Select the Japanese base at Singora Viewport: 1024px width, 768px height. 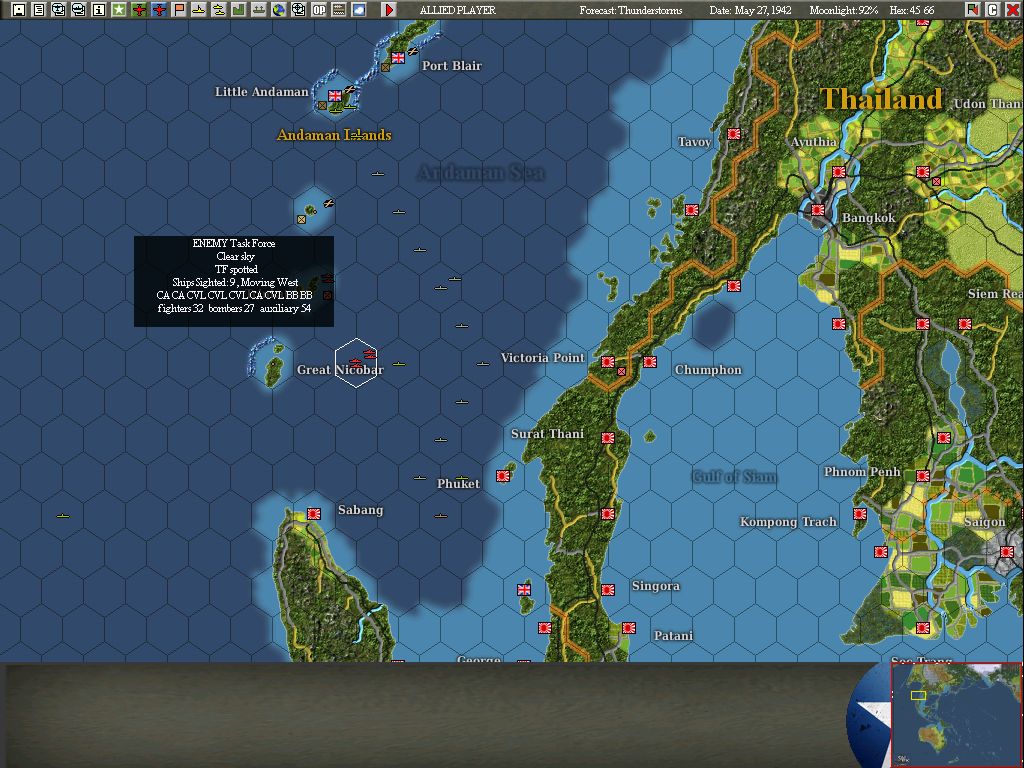(608, 590)
